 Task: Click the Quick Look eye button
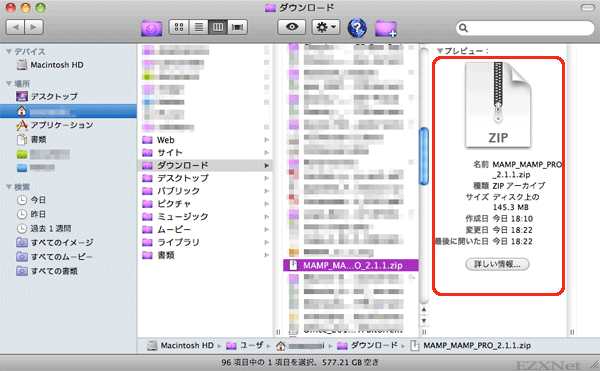click(x=292, y=27)
